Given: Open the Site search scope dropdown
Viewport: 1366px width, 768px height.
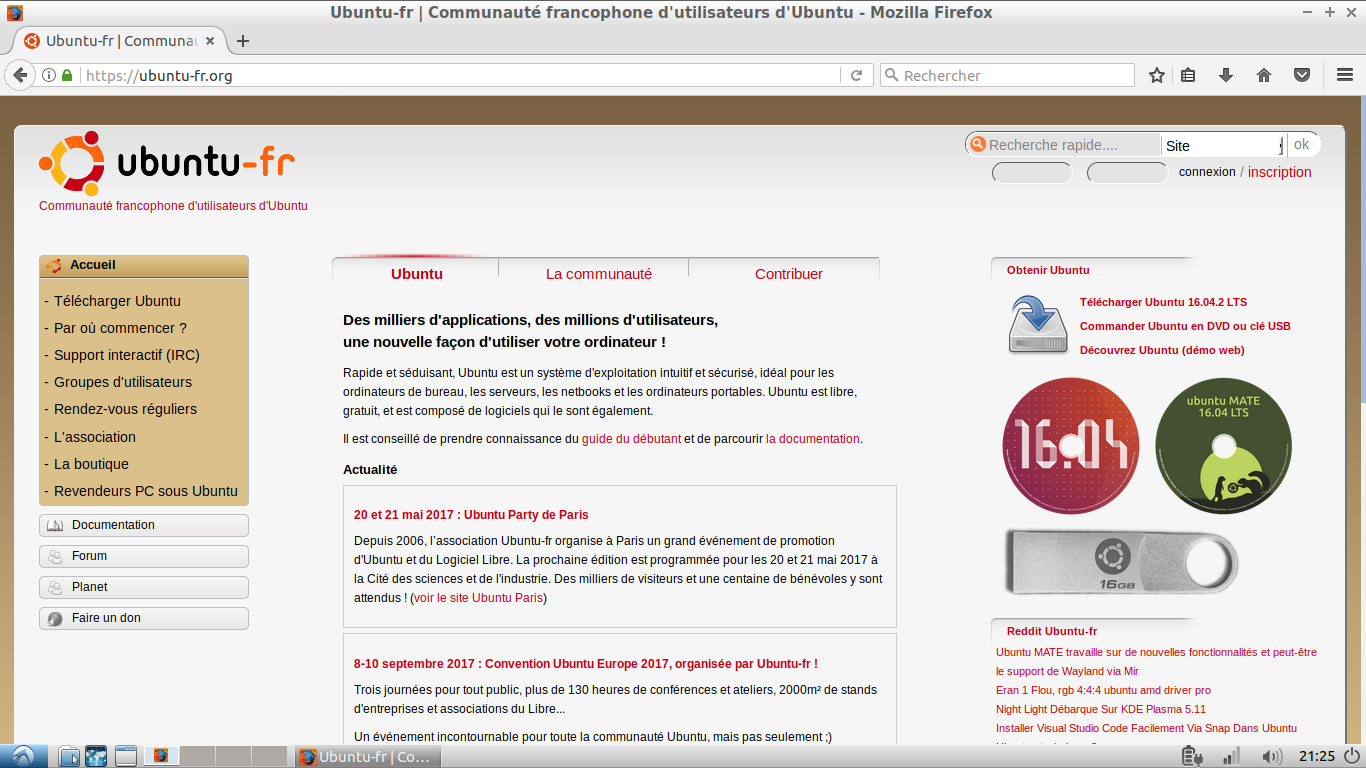Looking at the screenshot, I should (1222, 145).
